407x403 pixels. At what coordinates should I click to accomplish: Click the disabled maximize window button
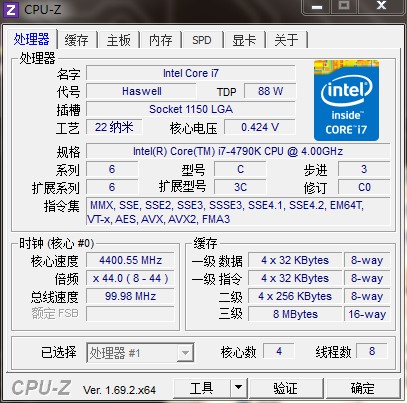[x=344, y=6]
